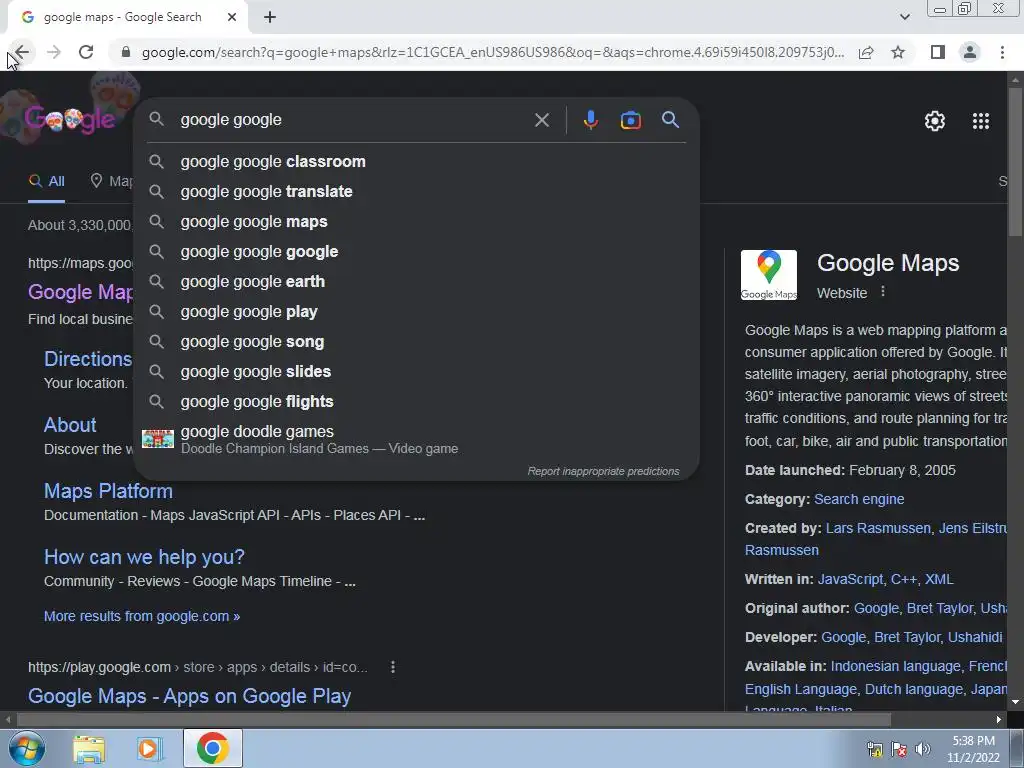Launch Windows Media Player from taskbar
Image resolution: width=1024 pixels, height=768 pixels.
pos(149,749)
